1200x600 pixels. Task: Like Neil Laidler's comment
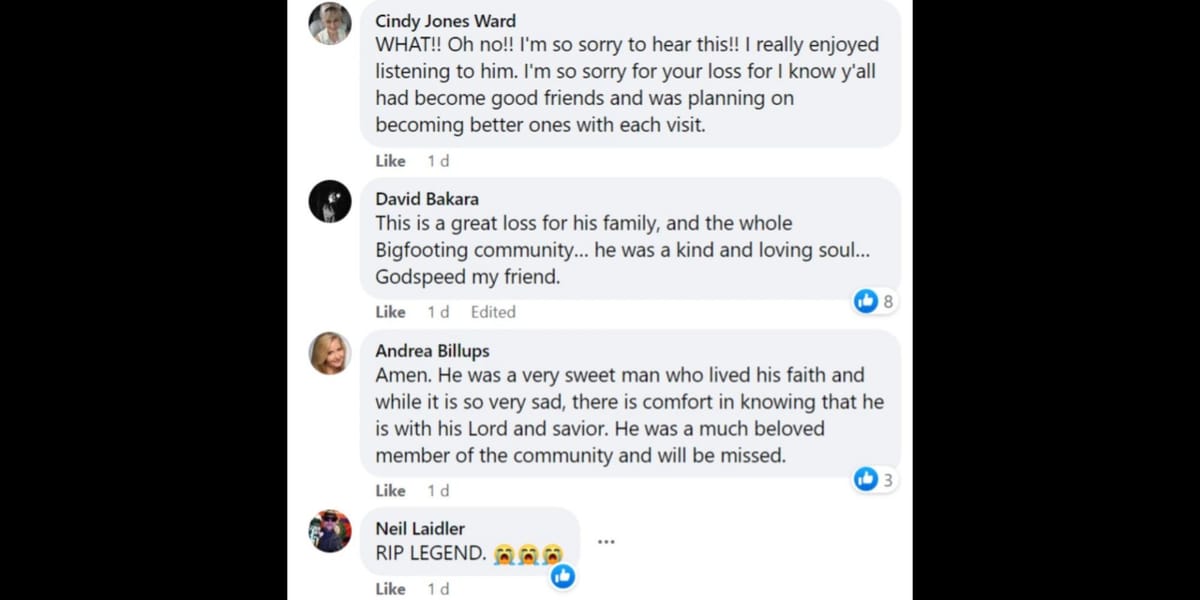tap(390, 589)
